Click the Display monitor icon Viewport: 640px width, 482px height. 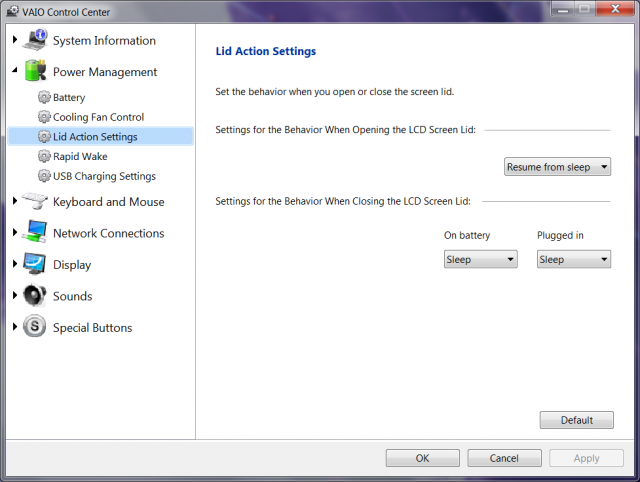coord(35,263)
